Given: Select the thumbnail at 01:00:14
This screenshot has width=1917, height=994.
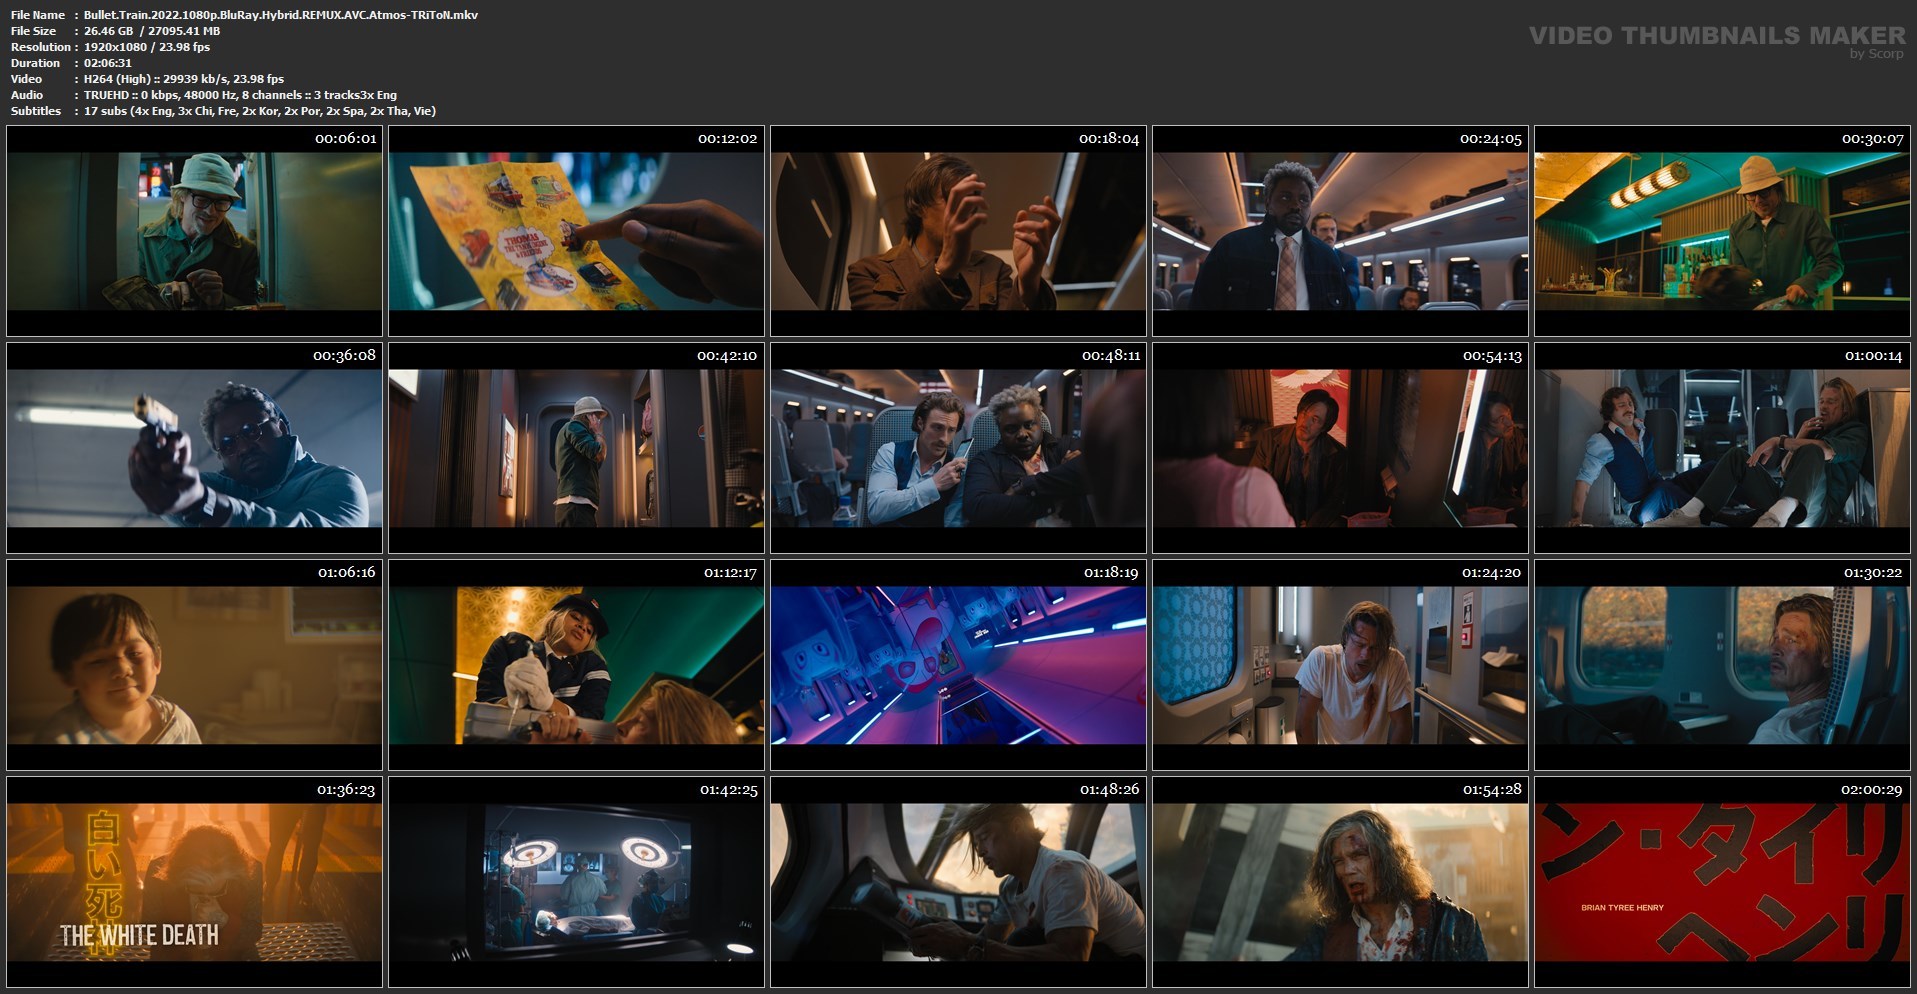Looking at the screenshot, I should (x=1722, y=448).
